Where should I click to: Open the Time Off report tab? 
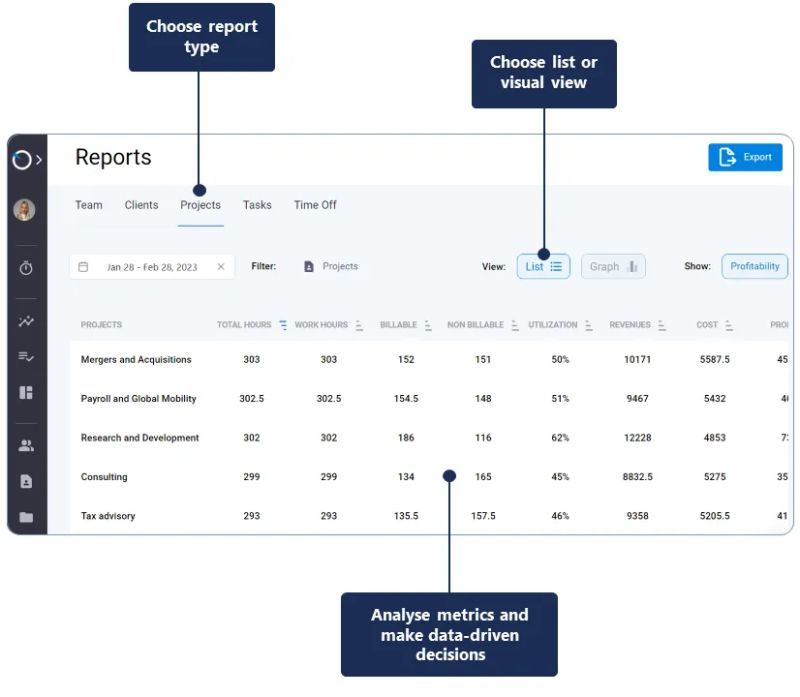coord(315,205)
